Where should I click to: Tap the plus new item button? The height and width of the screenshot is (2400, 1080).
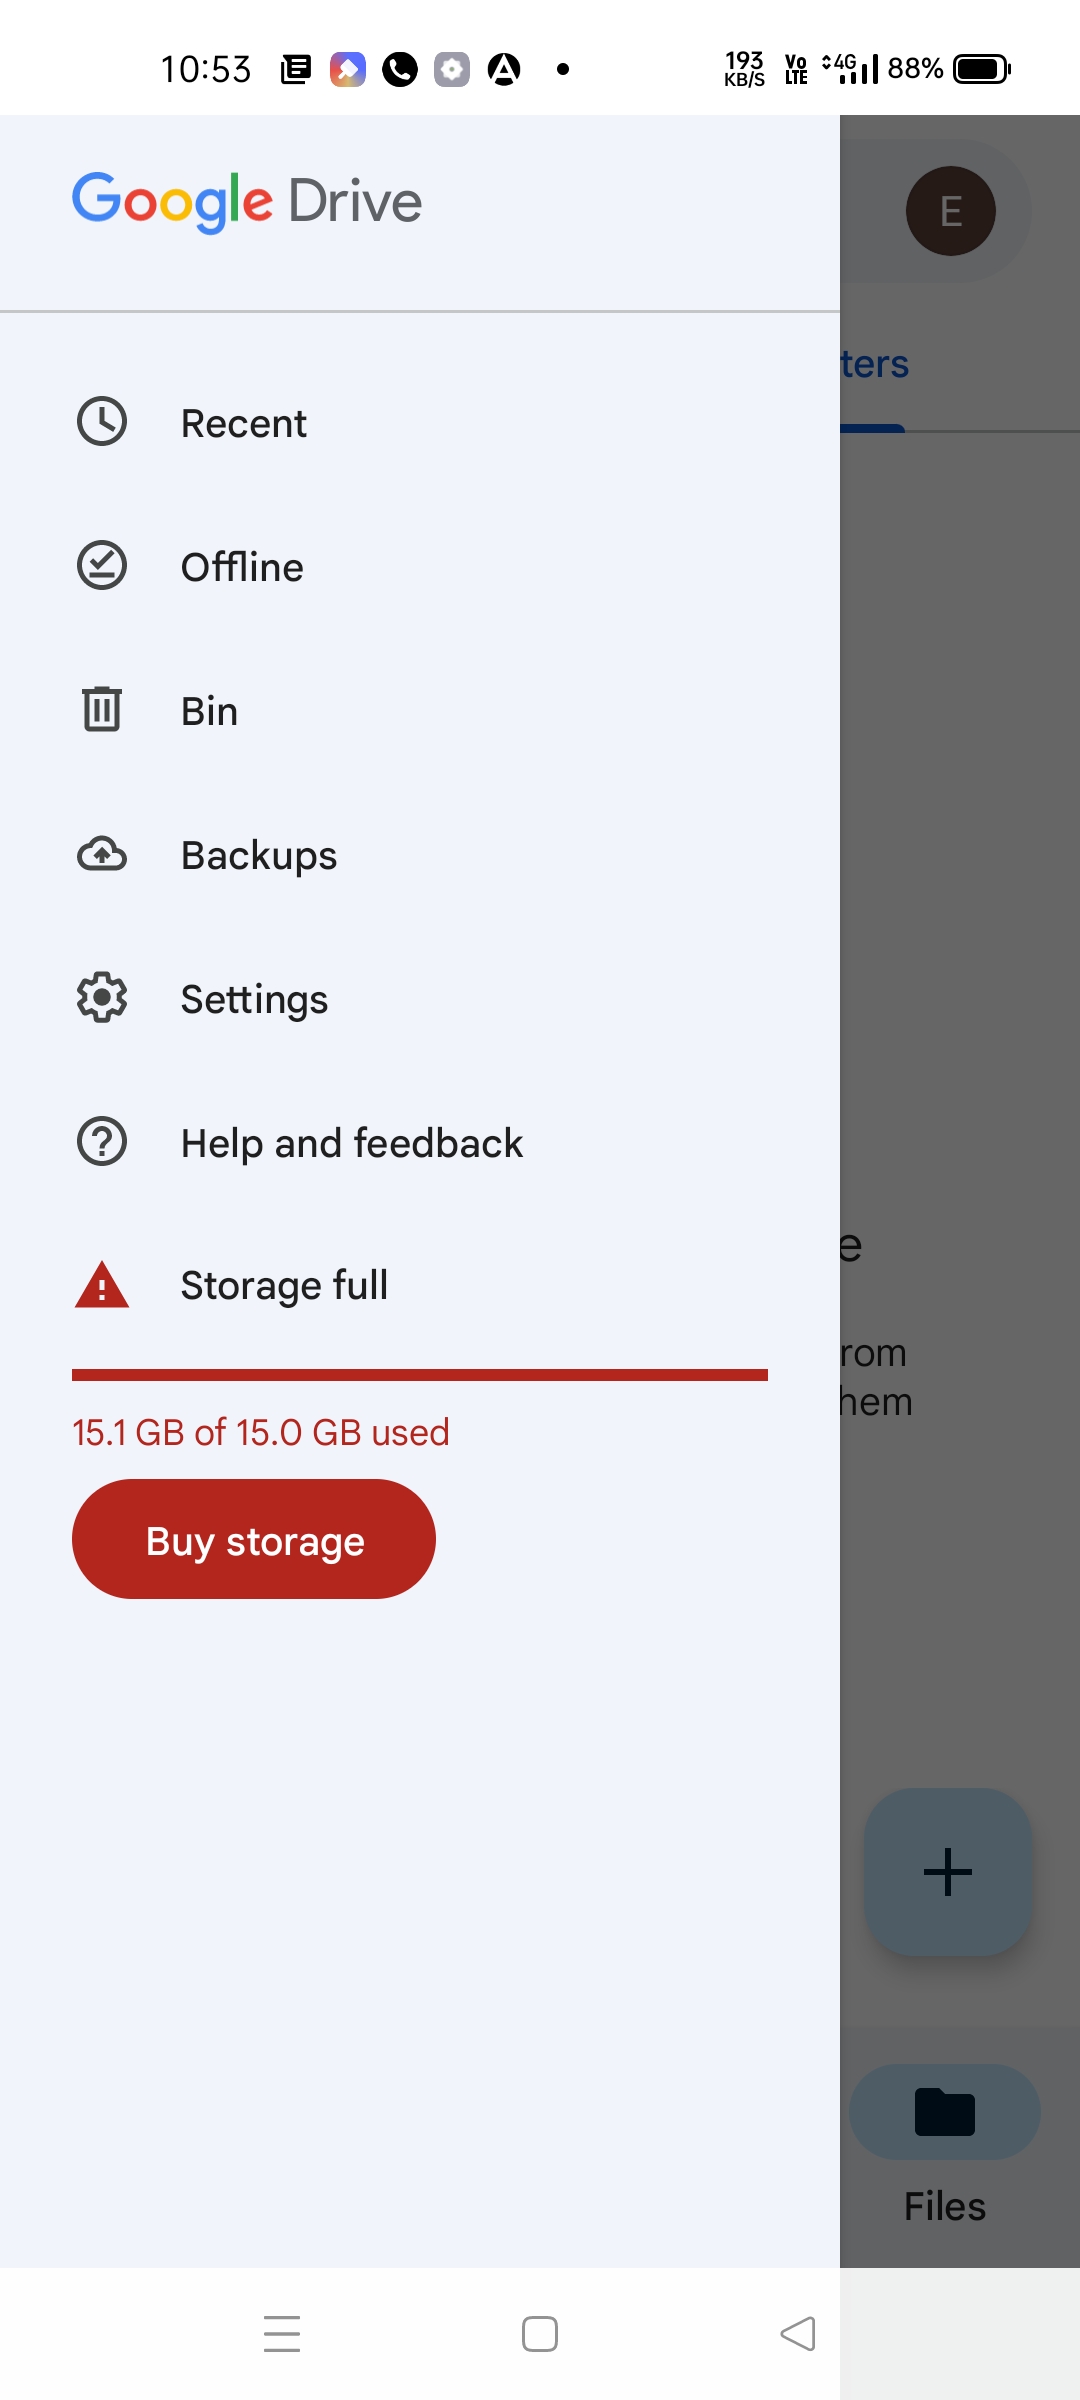948,1872
